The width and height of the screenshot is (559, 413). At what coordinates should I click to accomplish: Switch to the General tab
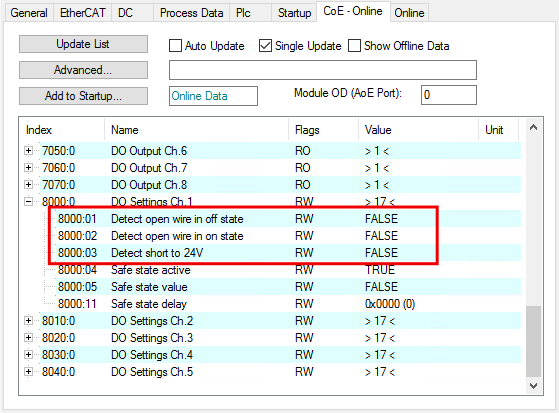click(x=29, y=13)
